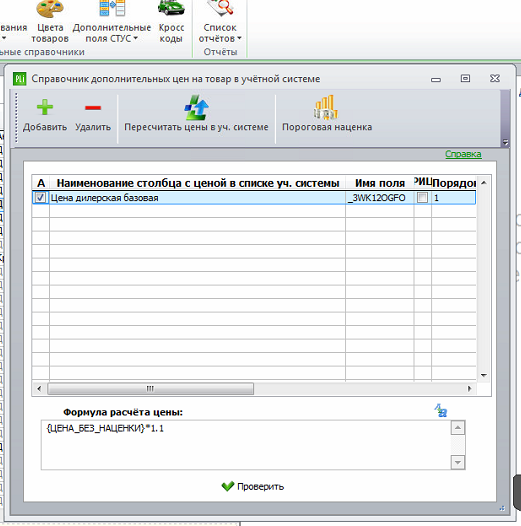521x526 pixels.
Task: Click the formula field scroll down arrow
Action: pos(458,463)
